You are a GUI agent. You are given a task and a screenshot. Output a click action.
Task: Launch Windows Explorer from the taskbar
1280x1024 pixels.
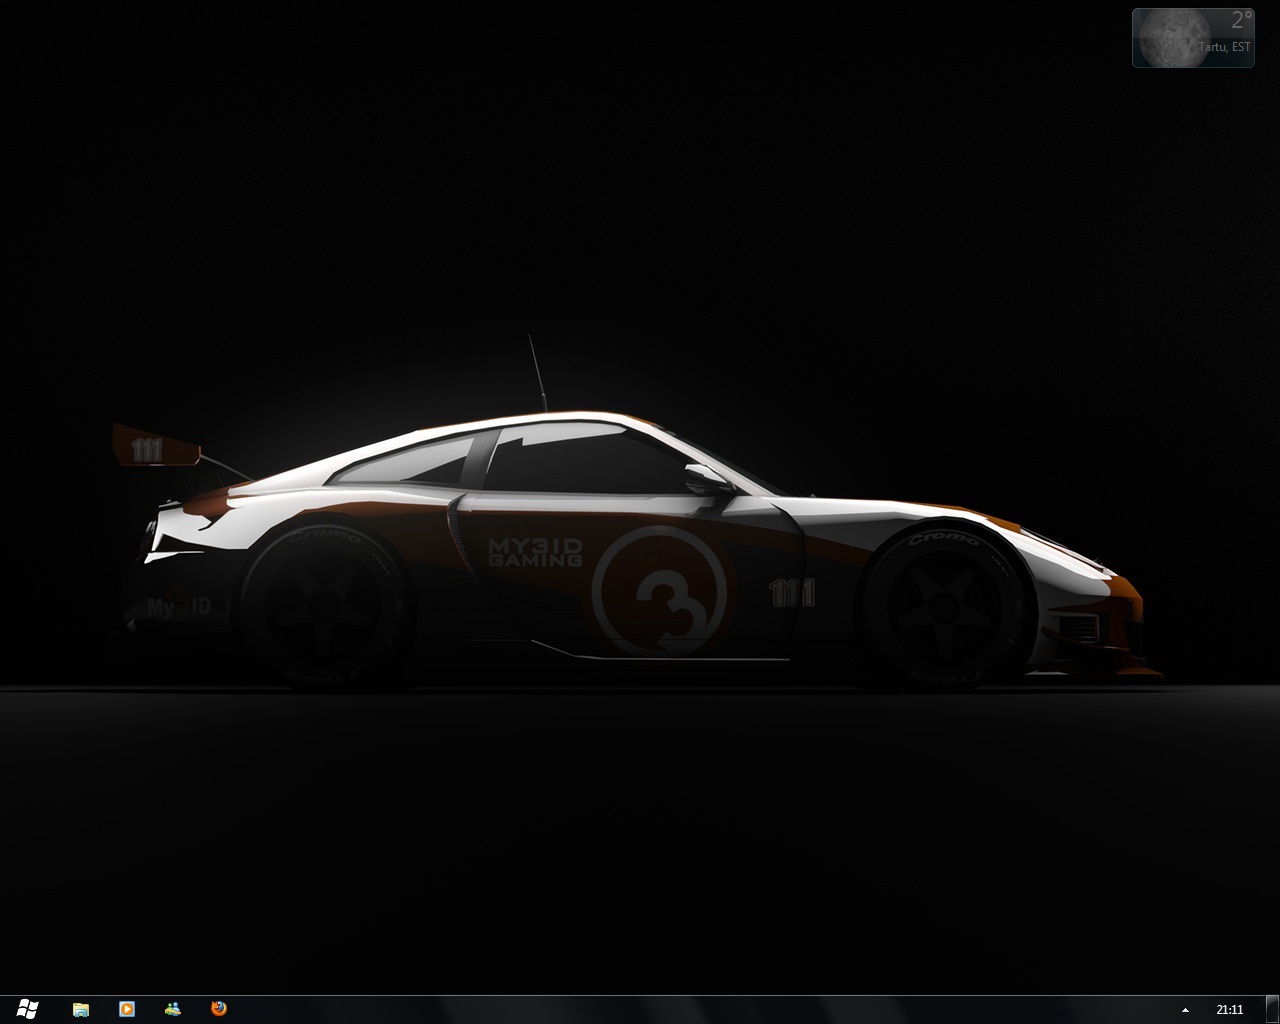[x=81, y=1009]
